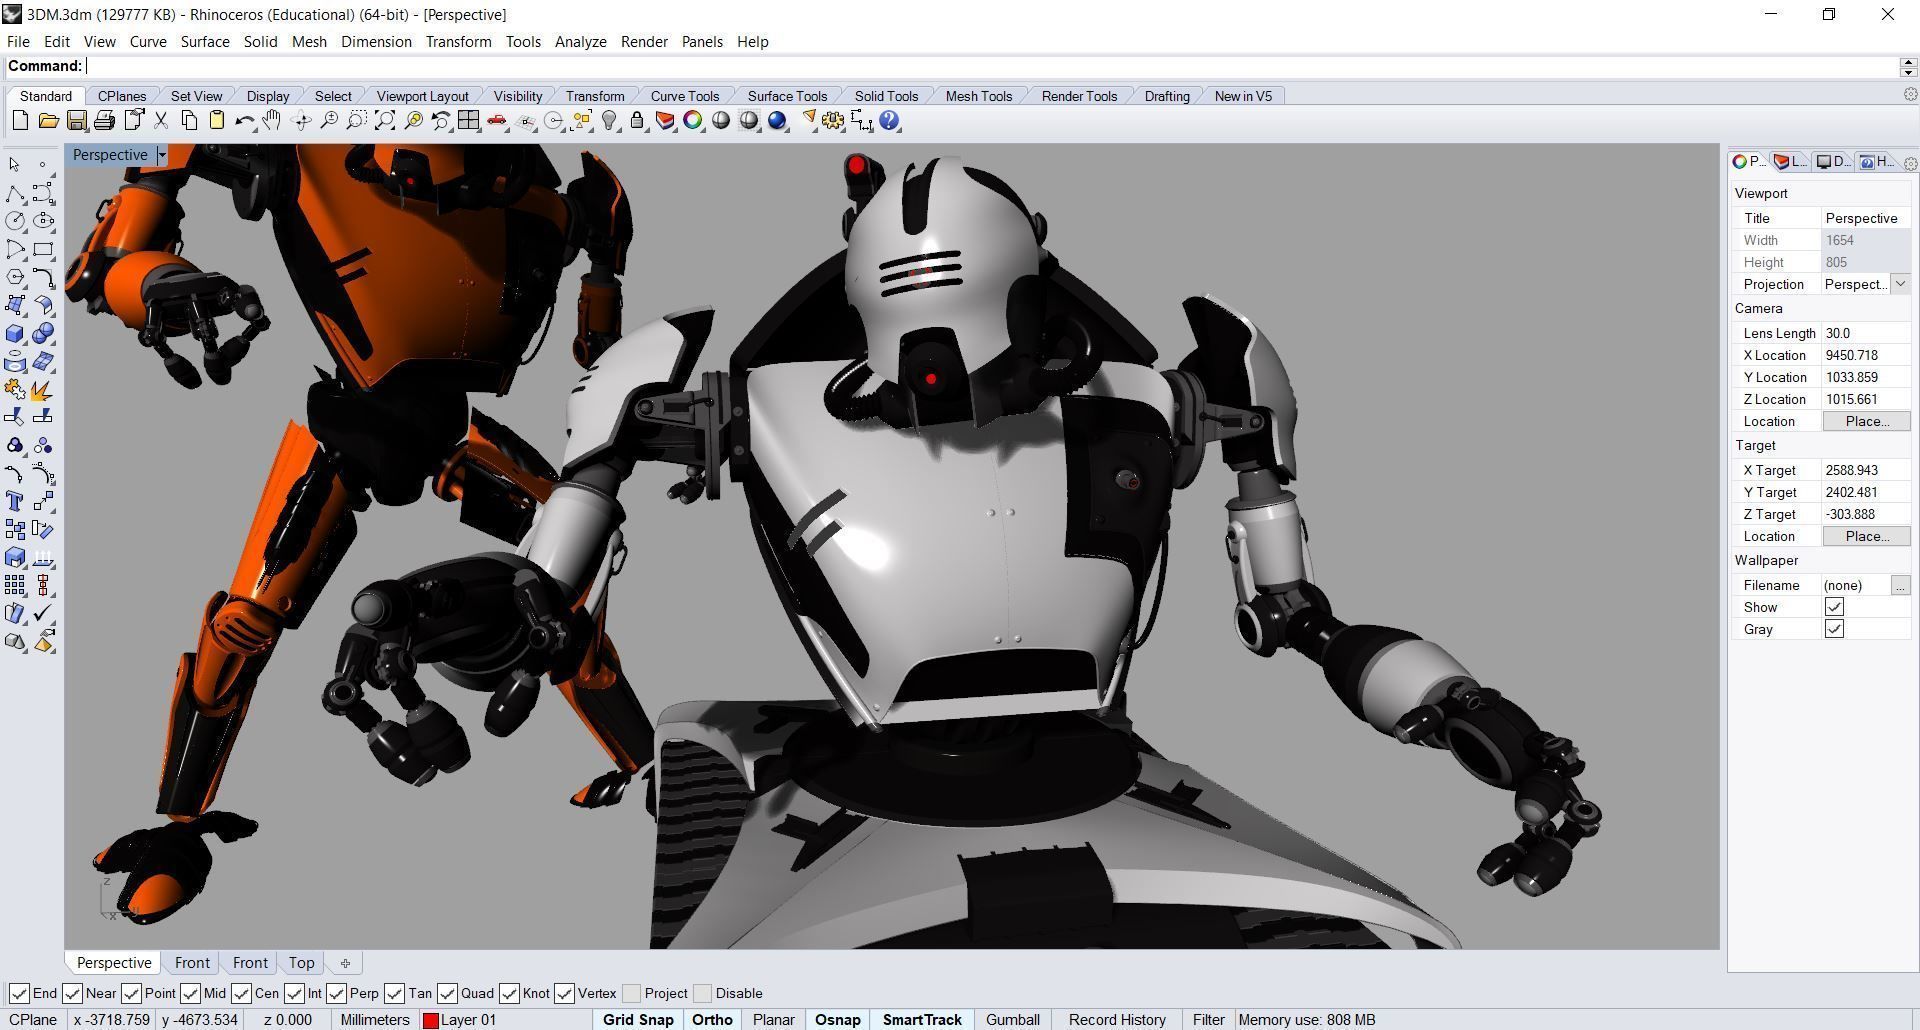The width and height of the screenshot is (1920, 1030).
Task: Open the Projection dropdown
Action: pyautogui.click(x=1900, y=284)
